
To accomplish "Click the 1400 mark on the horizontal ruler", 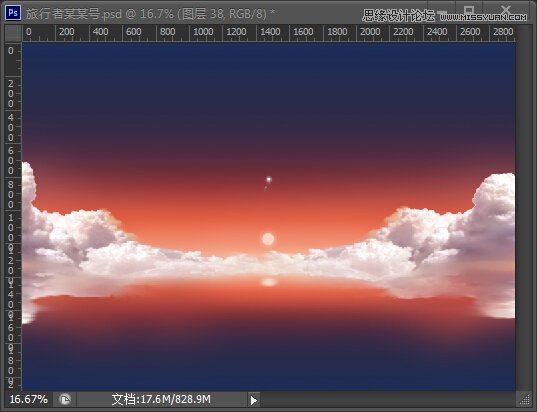I will [x=270, y=32].
